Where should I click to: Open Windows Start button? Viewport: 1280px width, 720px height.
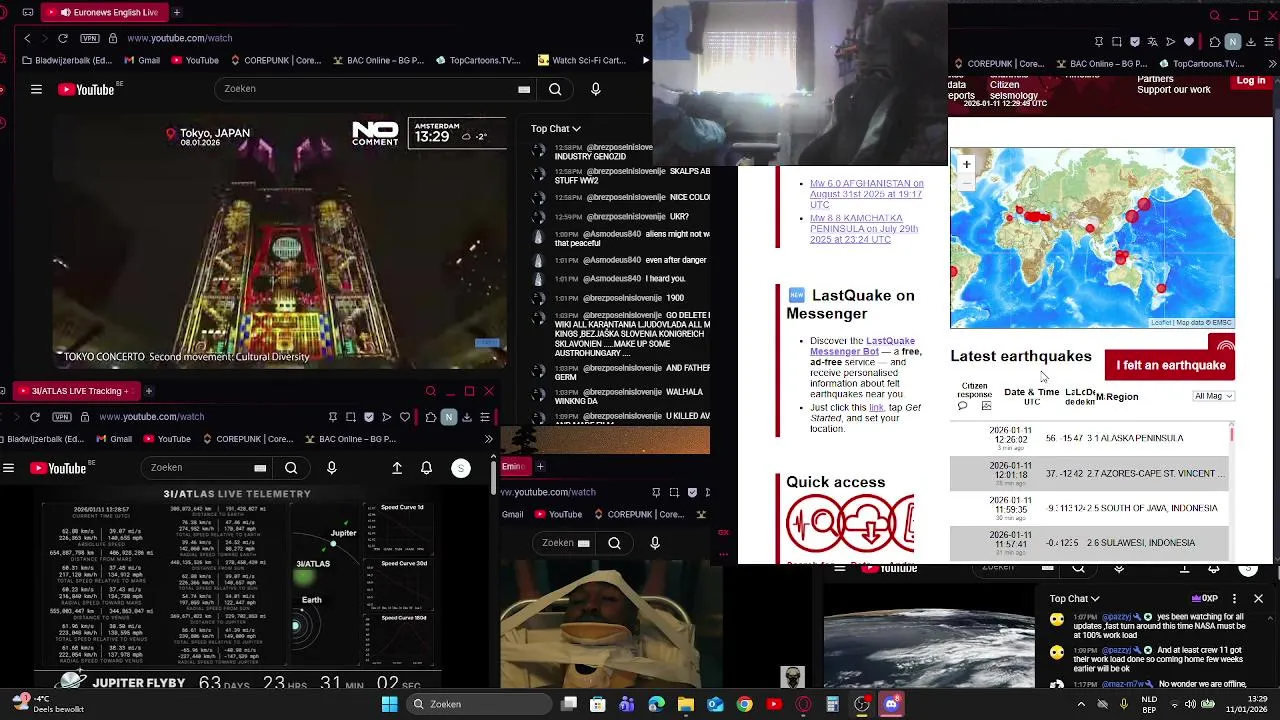pos(389,704)
